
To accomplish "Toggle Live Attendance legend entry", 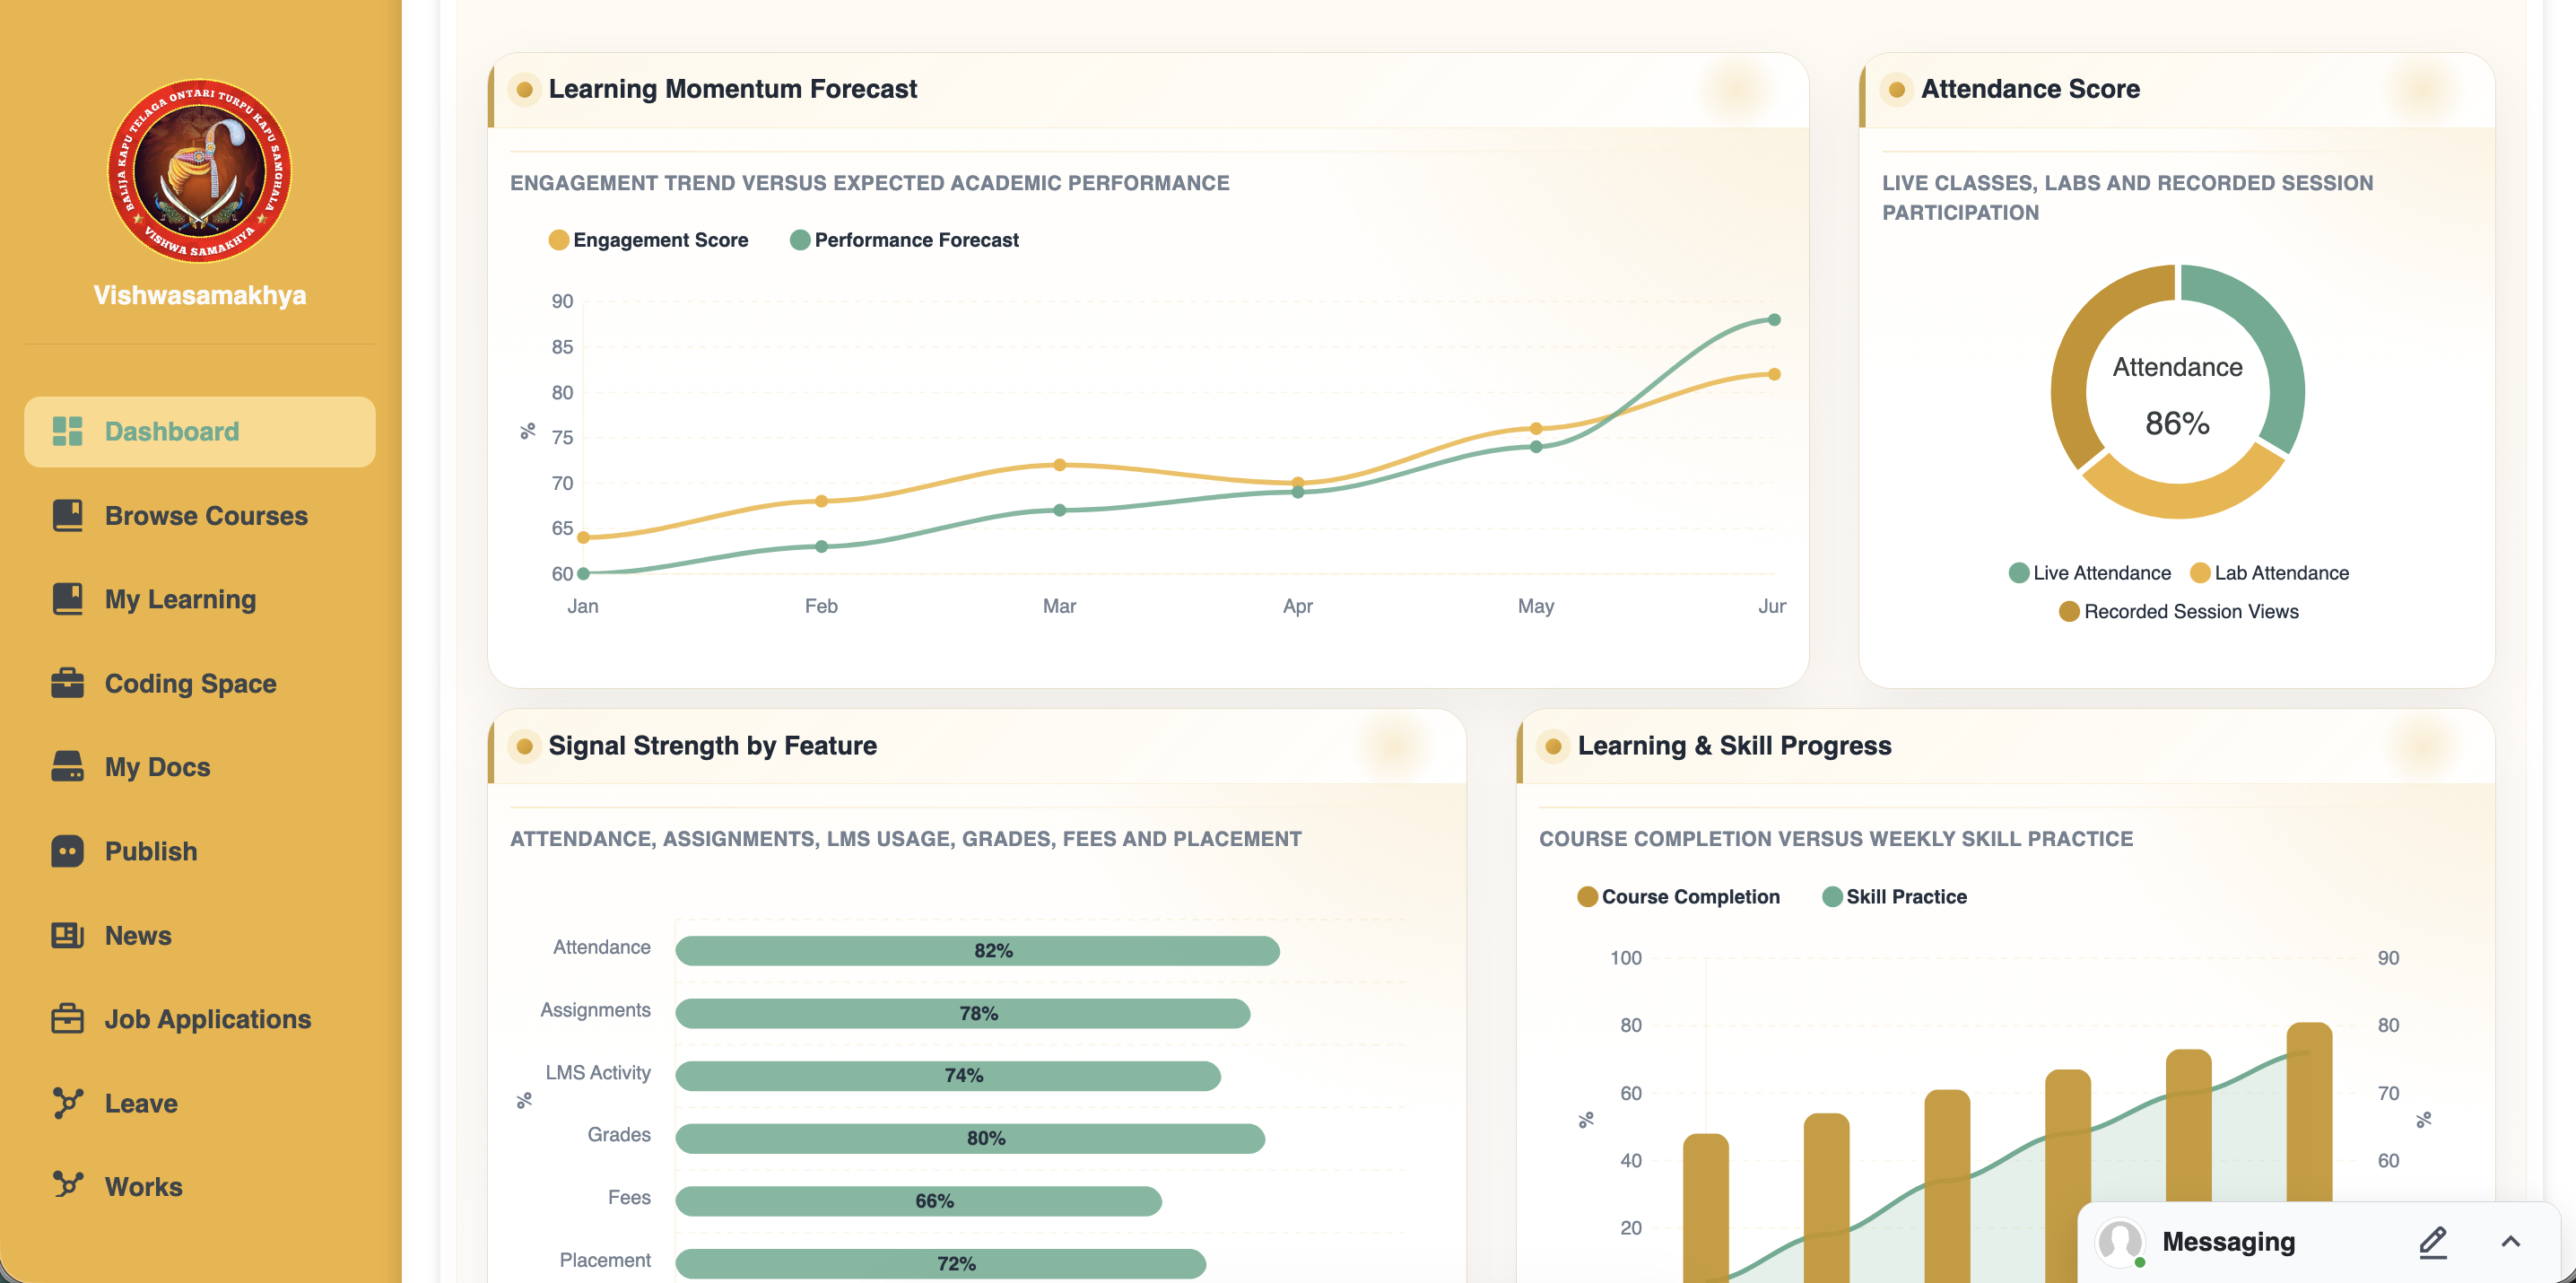I will pos(2089,573).
